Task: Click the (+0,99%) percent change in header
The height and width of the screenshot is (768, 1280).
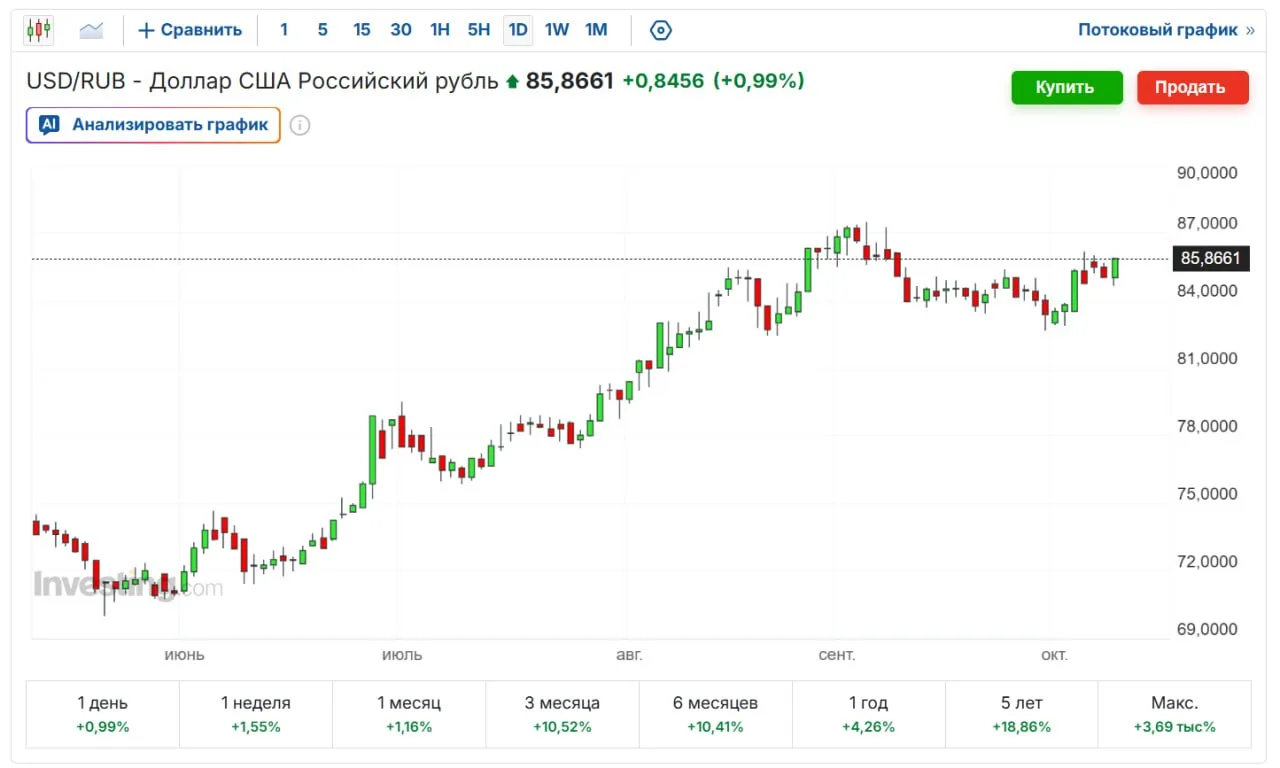Action: 758,81
